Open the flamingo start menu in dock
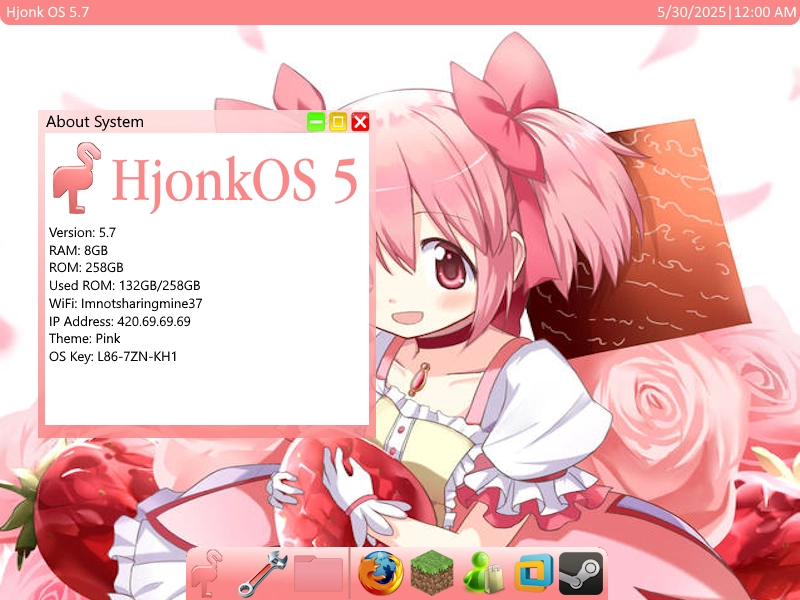 (207, 573)
